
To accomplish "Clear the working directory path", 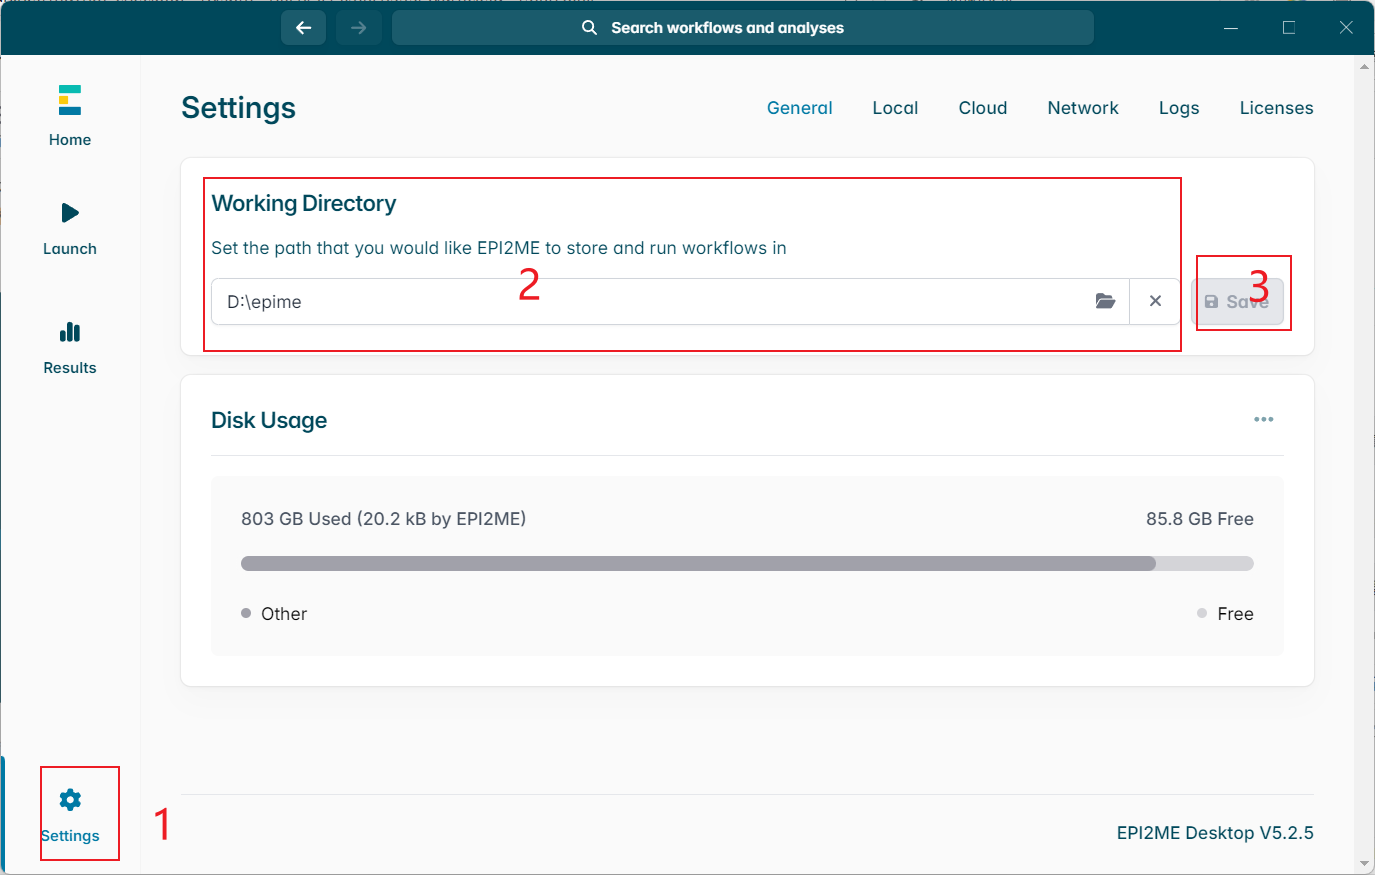I will pyautogui.click(x=1155, y=301).
